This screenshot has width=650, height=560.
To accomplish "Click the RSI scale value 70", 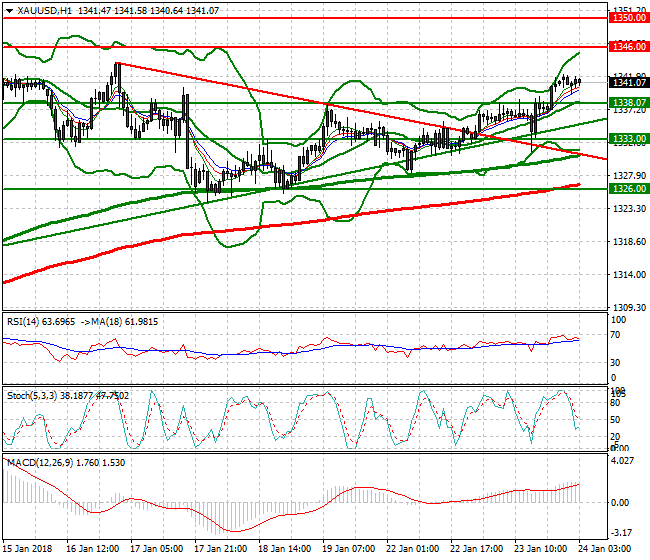I will pos(616,335).
